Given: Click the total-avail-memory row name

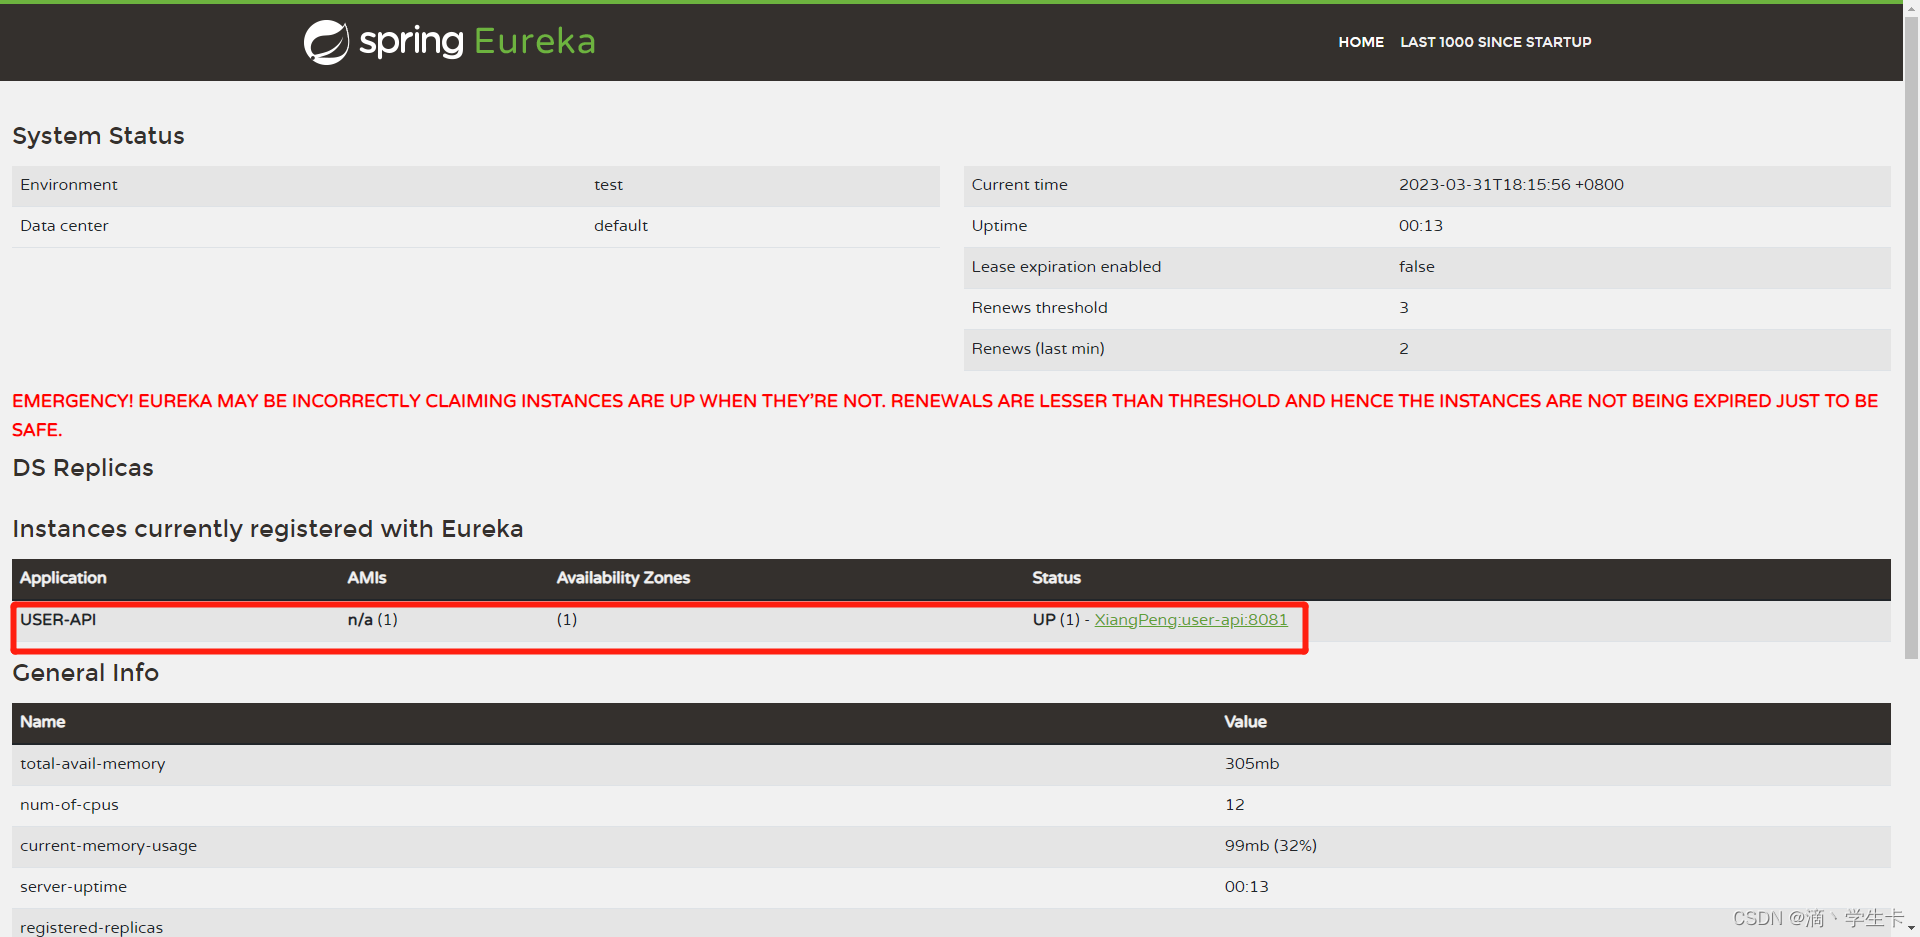Looking at the screenshot, I should (93, 764).
